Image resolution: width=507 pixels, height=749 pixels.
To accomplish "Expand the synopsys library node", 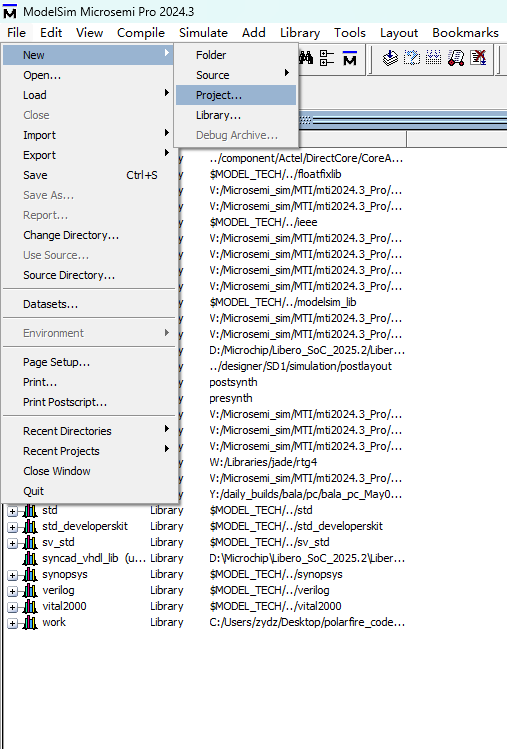I will pos(12,575).
